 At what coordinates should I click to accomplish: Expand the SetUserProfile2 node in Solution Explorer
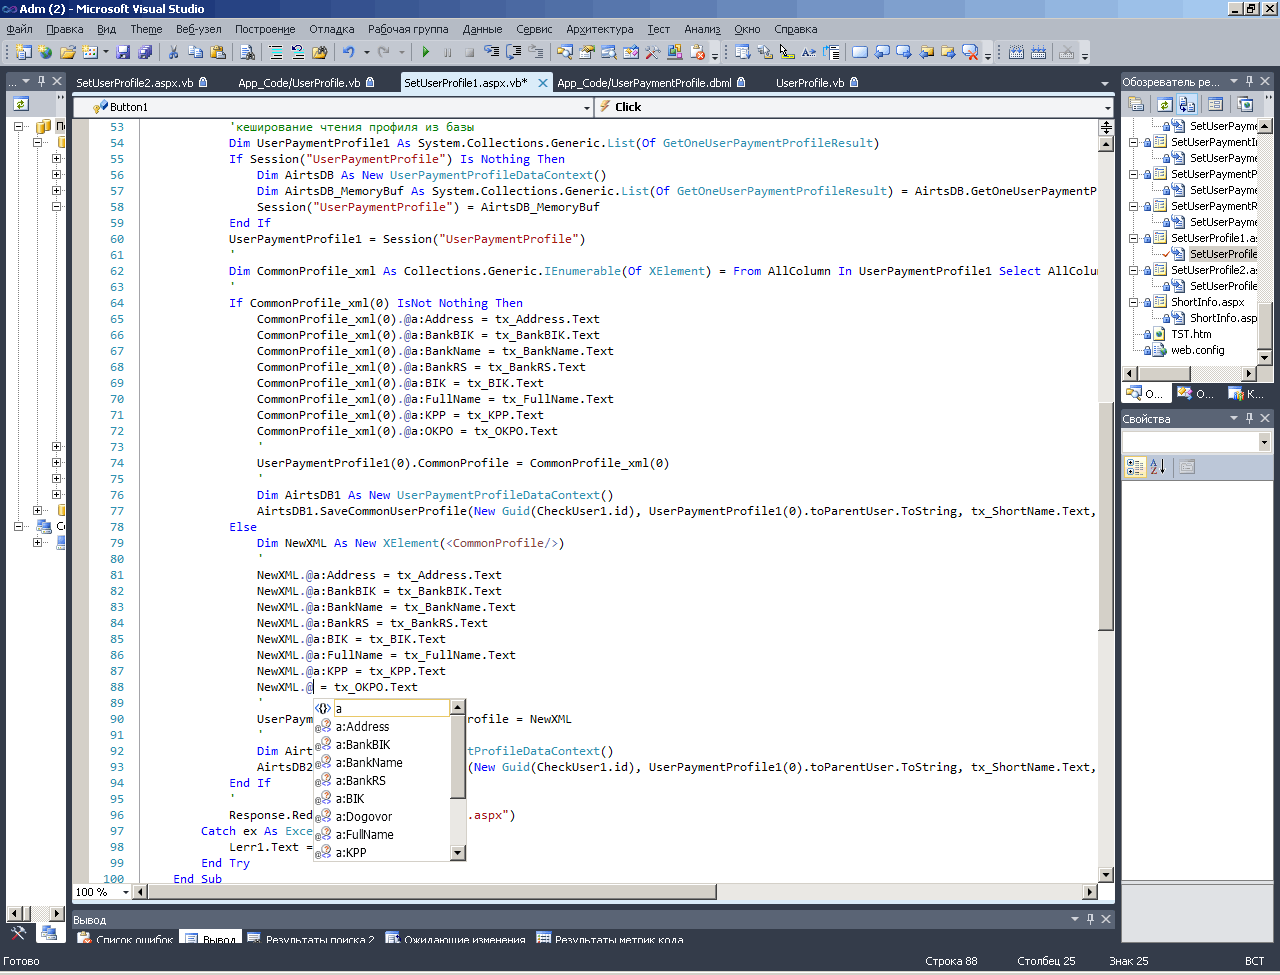1134,270
